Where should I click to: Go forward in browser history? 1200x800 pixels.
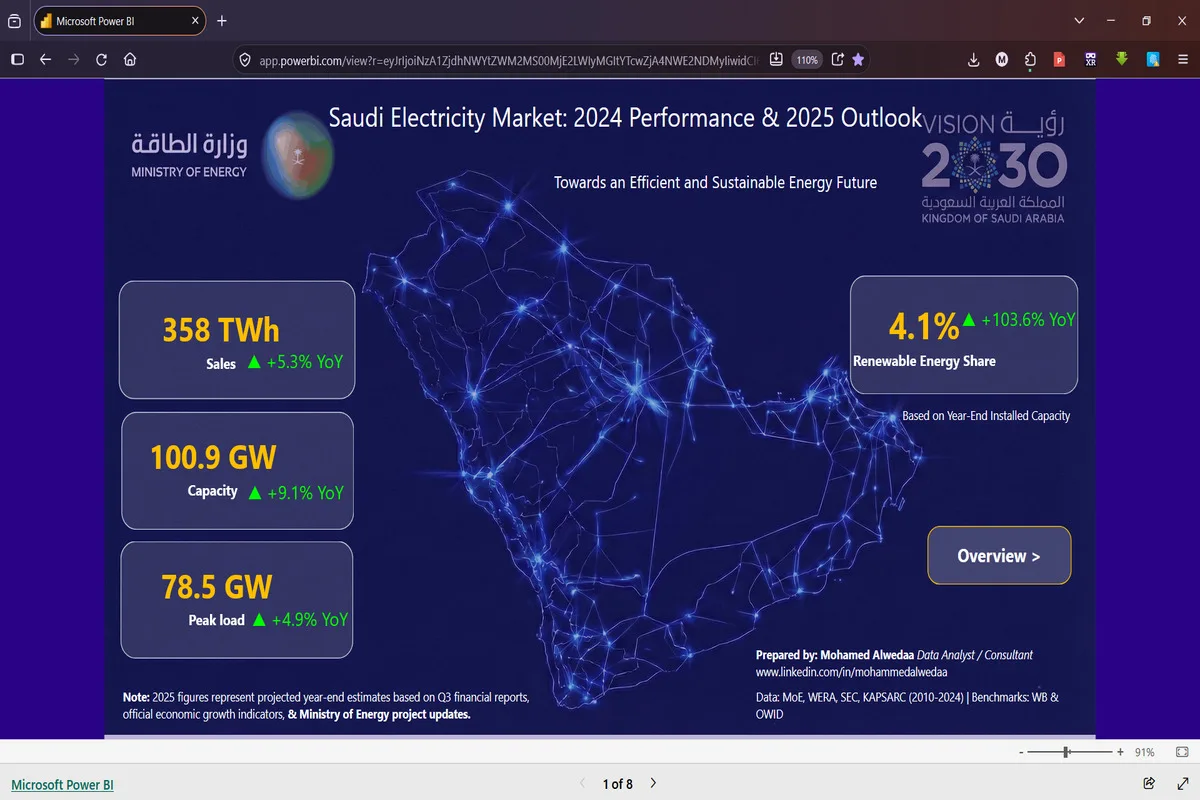73,60
